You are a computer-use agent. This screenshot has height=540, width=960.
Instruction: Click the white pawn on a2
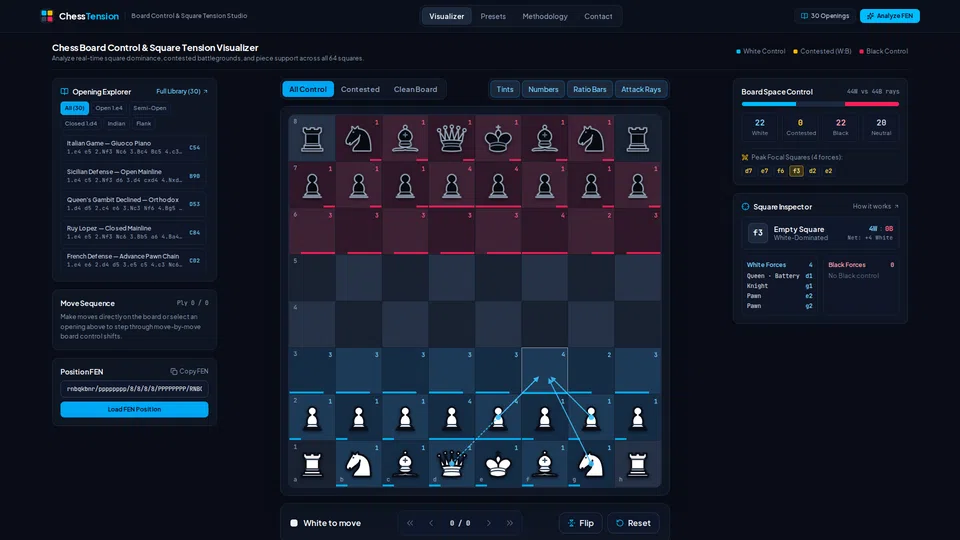tap(312, 418)
